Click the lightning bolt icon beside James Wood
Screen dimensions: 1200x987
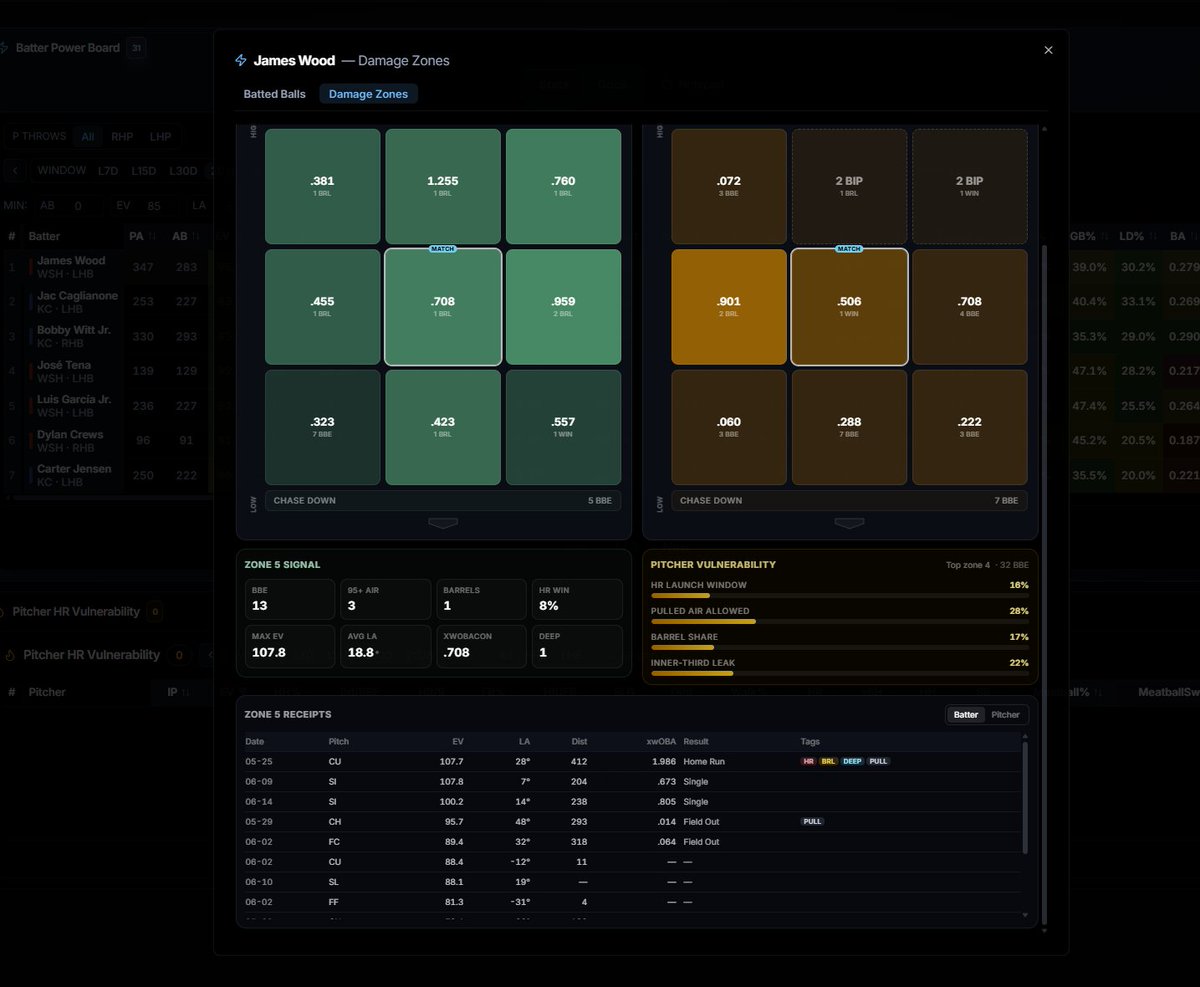click(x=240, y=61)
